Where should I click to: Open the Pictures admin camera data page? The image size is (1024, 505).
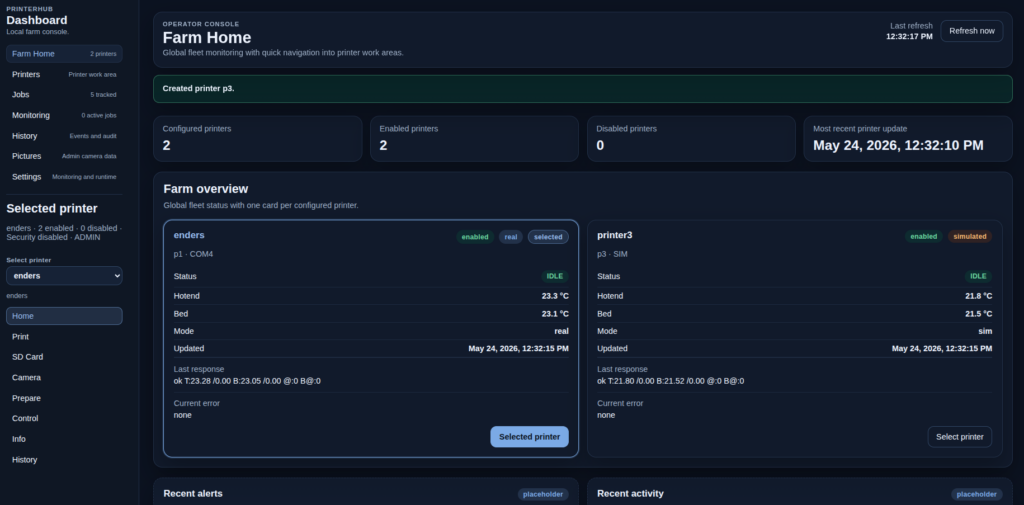pyautogui.click(x=64, y=156)
